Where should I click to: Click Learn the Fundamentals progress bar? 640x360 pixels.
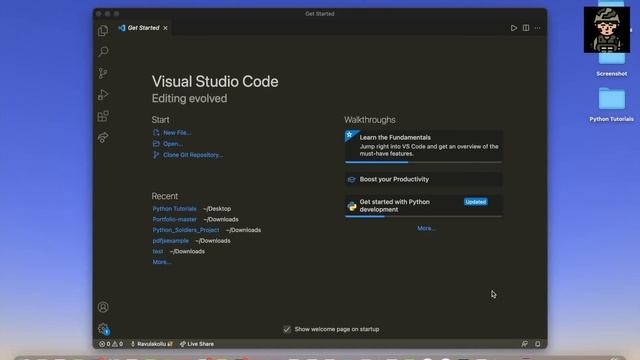[x=424, y=162]
